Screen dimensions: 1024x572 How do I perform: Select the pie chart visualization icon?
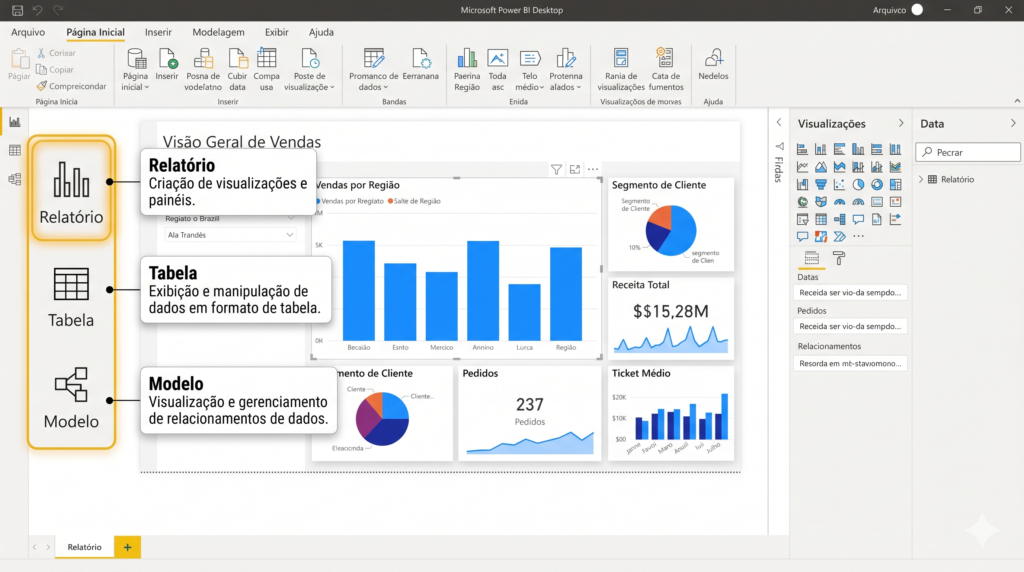click(858, 185)
